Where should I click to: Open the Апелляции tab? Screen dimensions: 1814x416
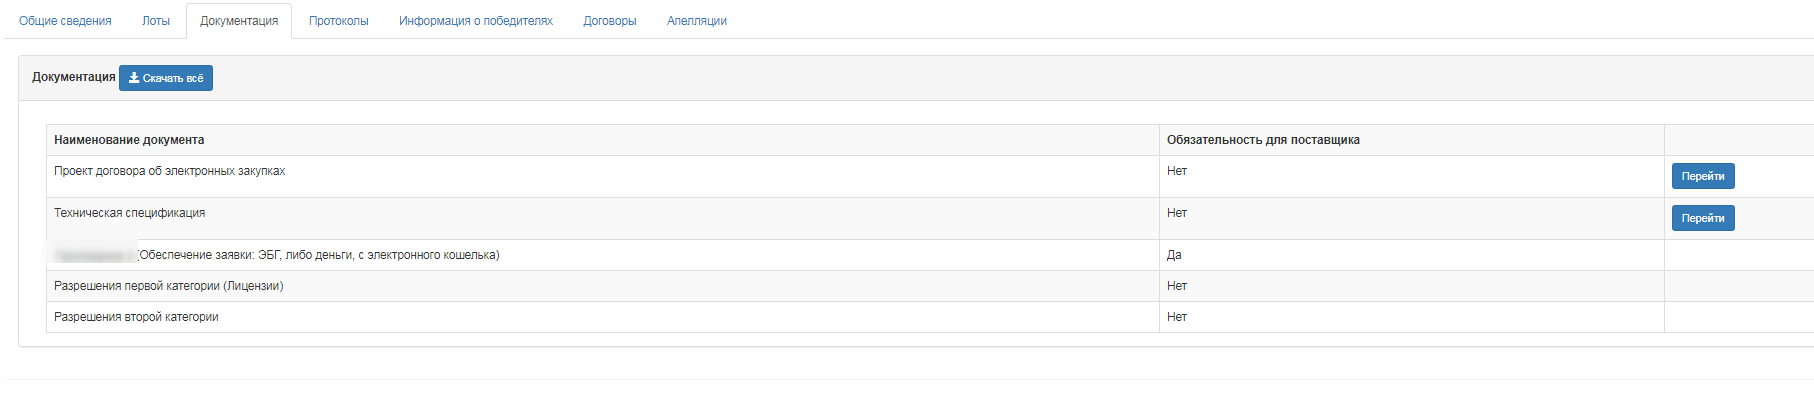tap(697, 21)
